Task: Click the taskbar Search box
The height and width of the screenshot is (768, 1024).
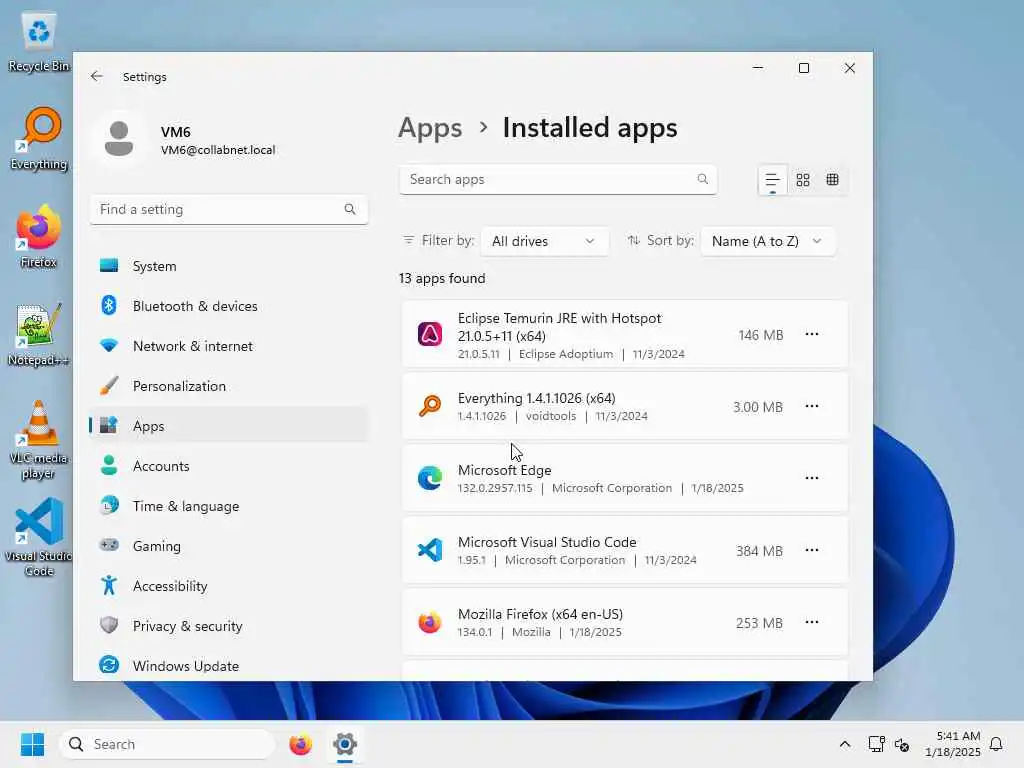Action: point(167,744)
